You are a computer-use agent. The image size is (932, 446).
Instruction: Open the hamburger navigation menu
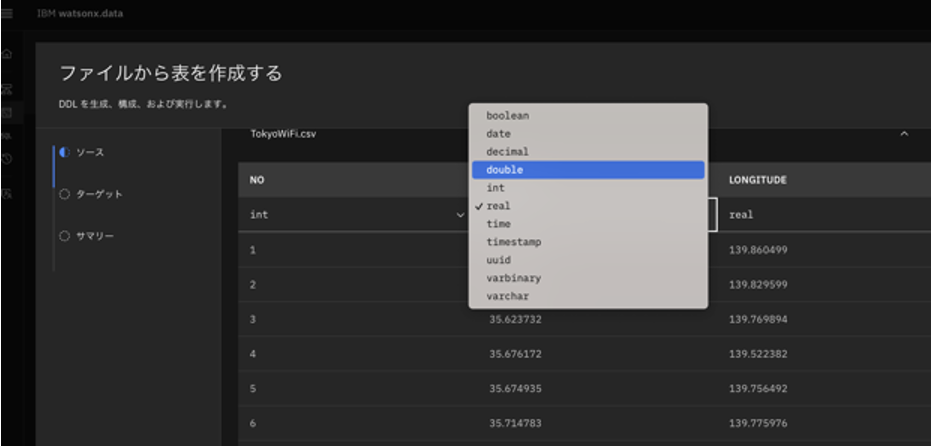click(7, 14)
